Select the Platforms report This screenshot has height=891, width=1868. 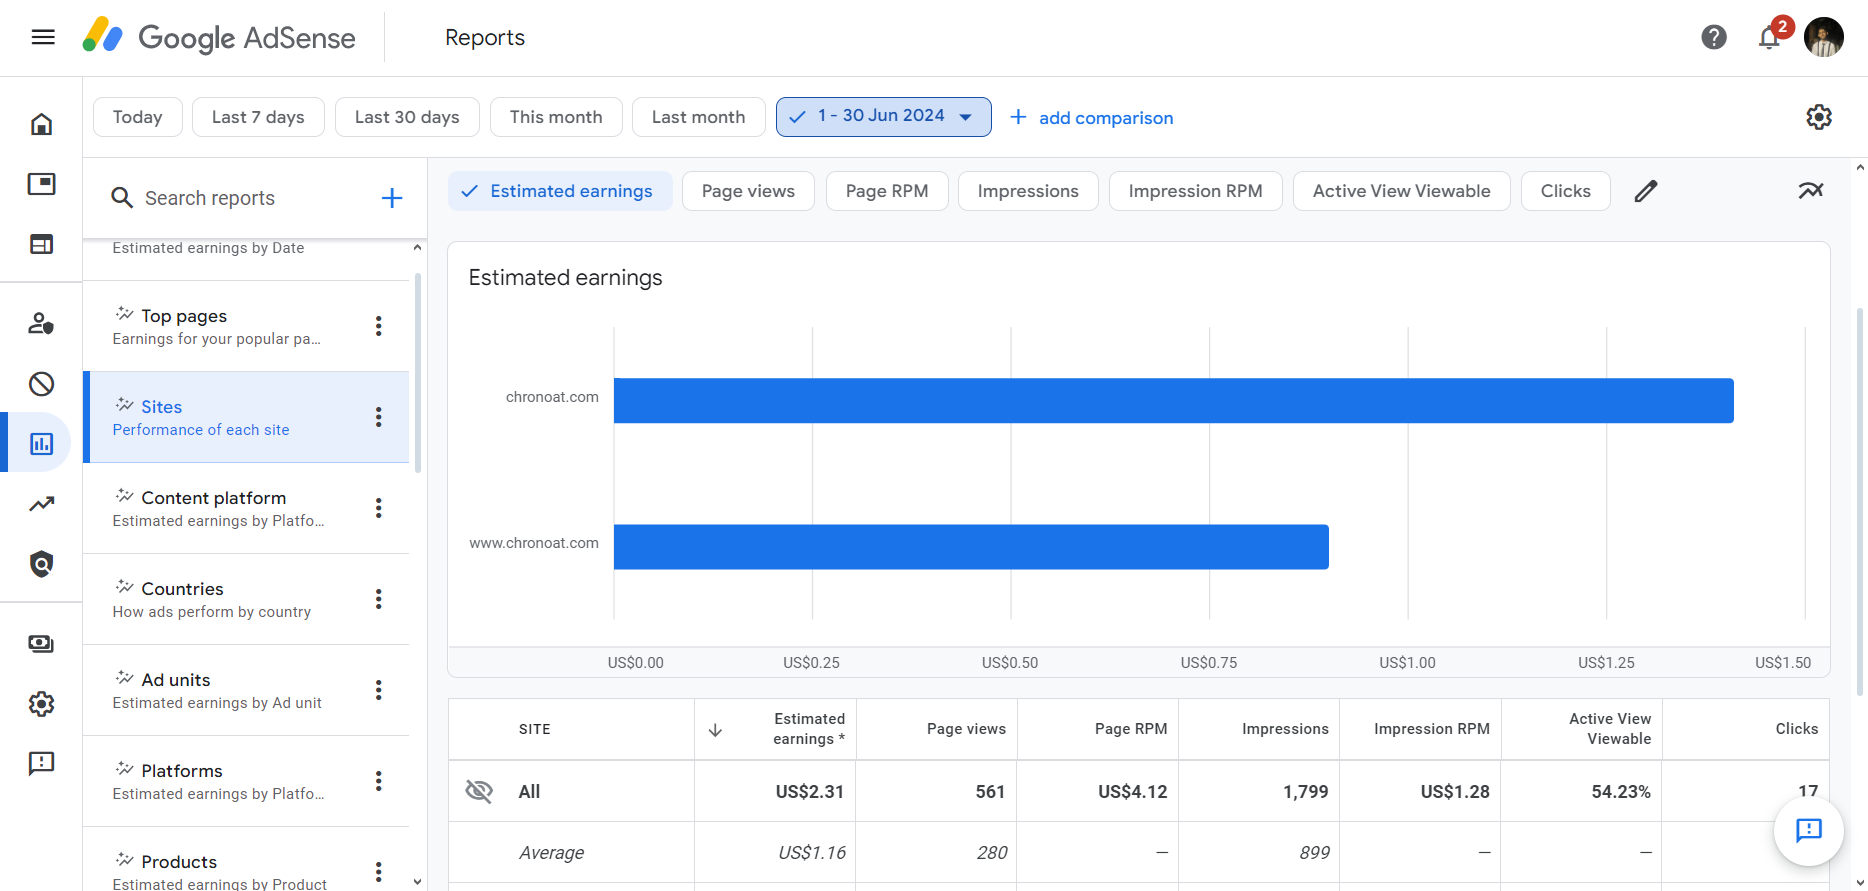(x=246, y=781)
